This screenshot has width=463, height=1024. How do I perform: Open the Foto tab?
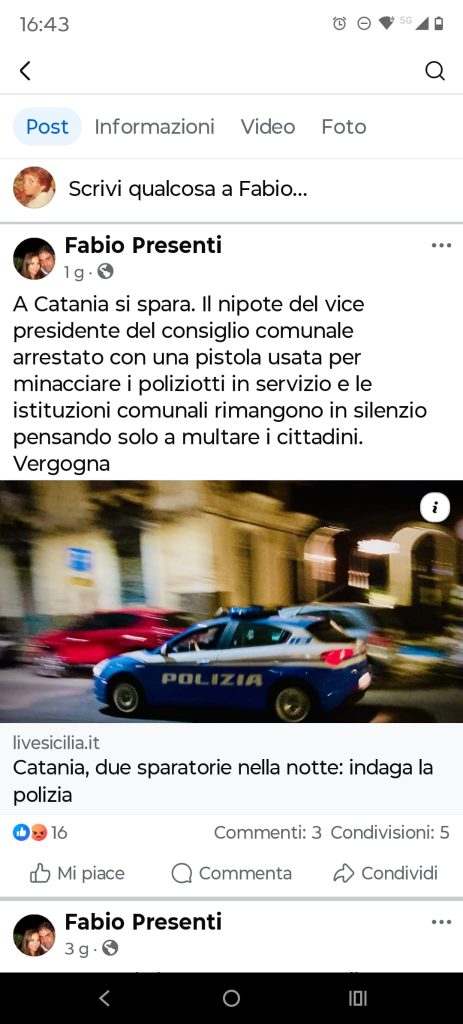click(x=343, y=127)
